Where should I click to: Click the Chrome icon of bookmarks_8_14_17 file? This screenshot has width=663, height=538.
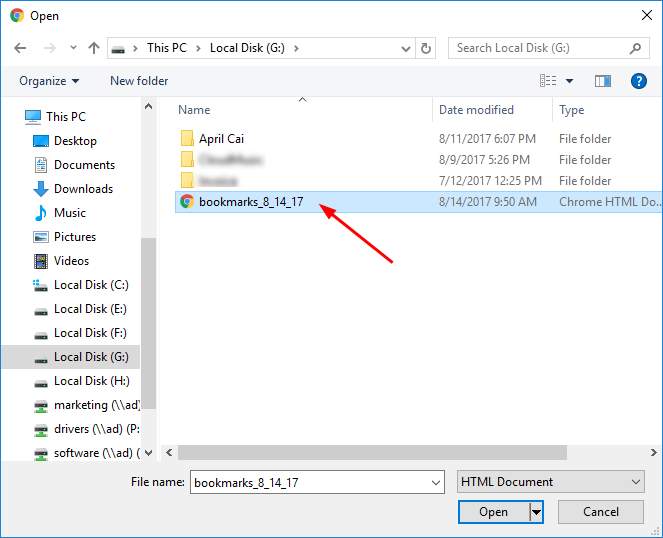186,202
